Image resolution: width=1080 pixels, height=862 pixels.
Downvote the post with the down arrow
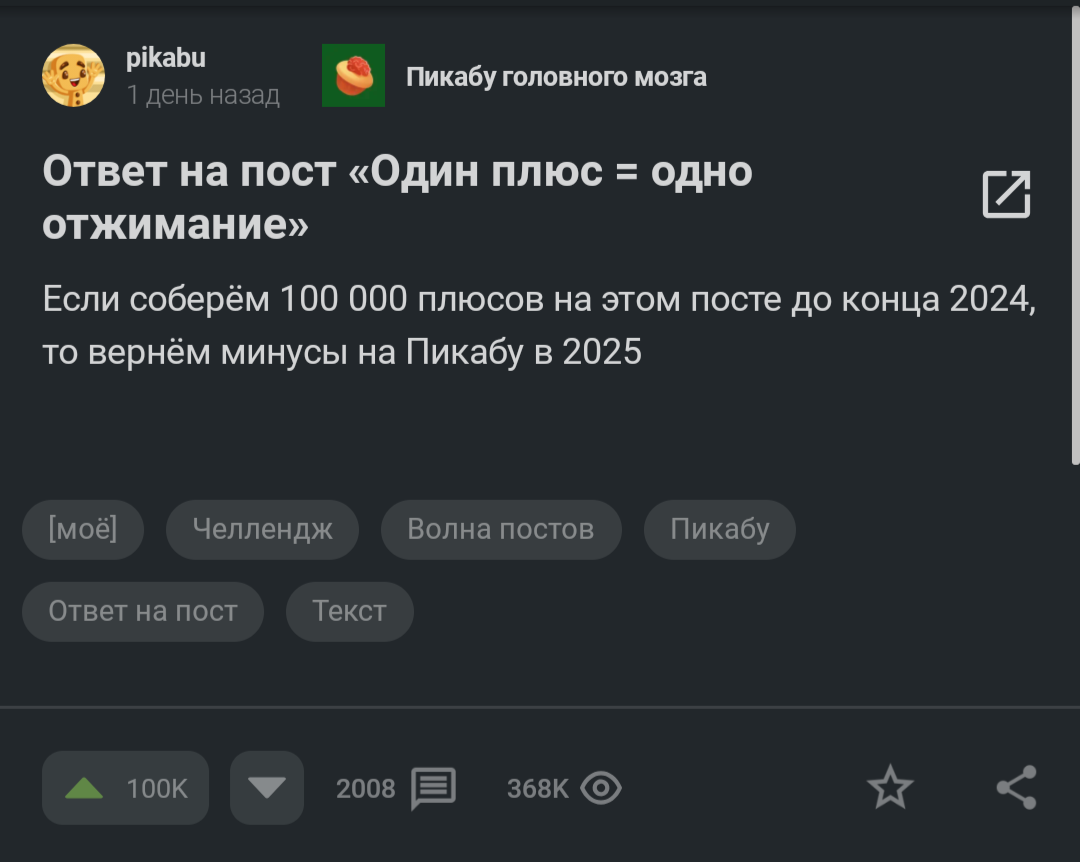pyautogui.click(x=266, y=789)
